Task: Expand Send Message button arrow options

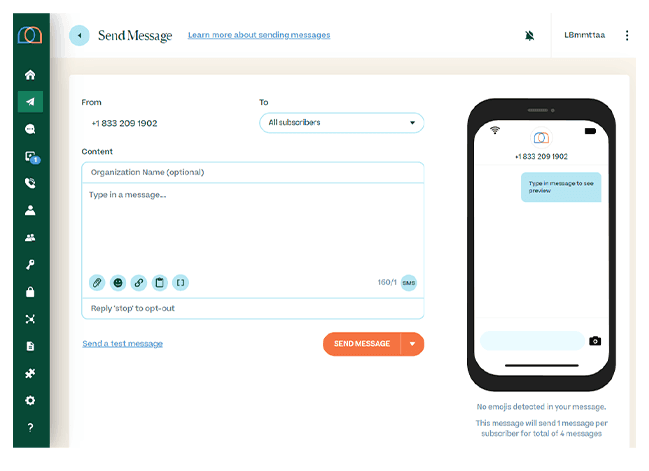Action: 413,344
